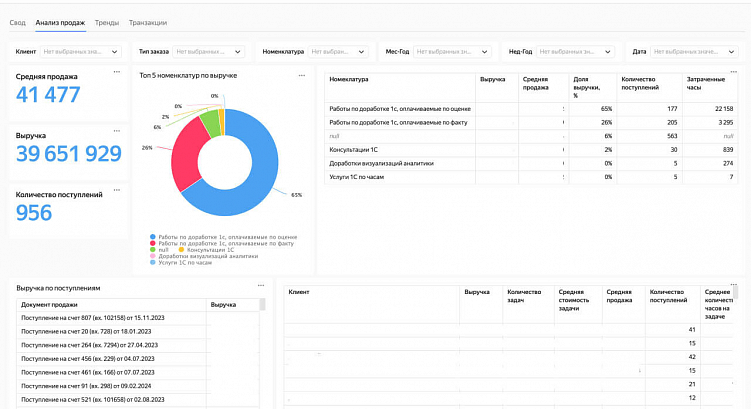The image size is (751, 409).
Task: Open the Топ 5 номенклатур chart menu
Action: pyautogui.click(x=302, y=75)
